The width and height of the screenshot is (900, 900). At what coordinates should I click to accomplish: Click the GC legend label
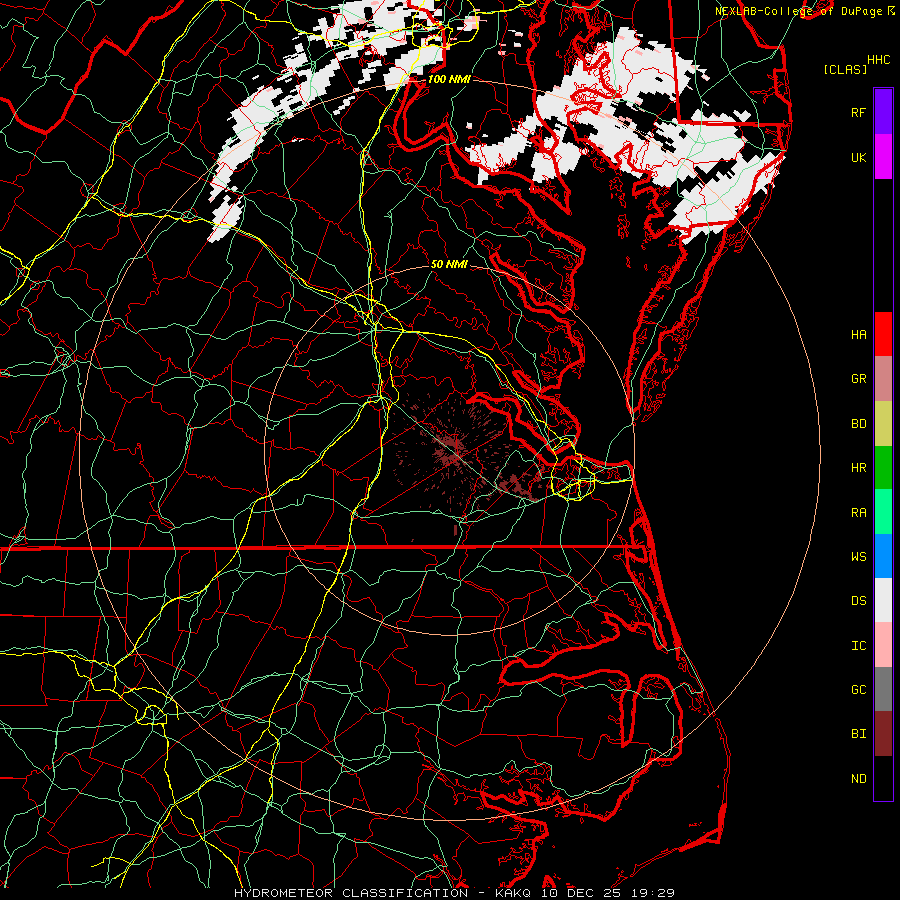[859, 690]
